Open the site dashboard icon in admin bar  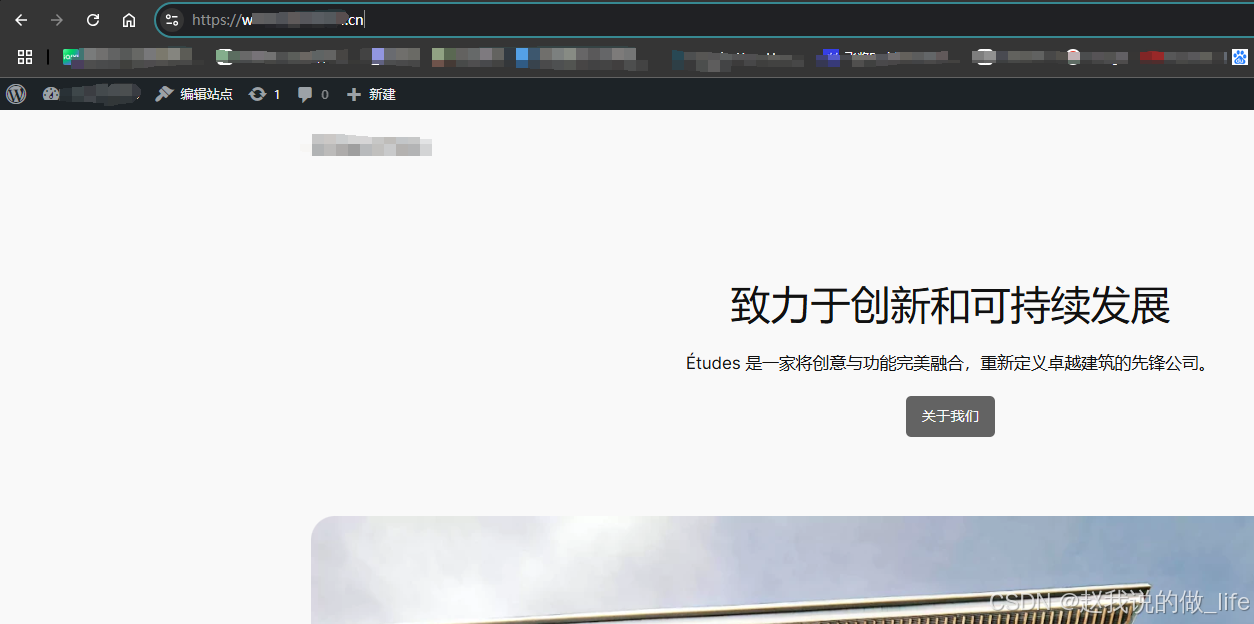click(52, 94)
